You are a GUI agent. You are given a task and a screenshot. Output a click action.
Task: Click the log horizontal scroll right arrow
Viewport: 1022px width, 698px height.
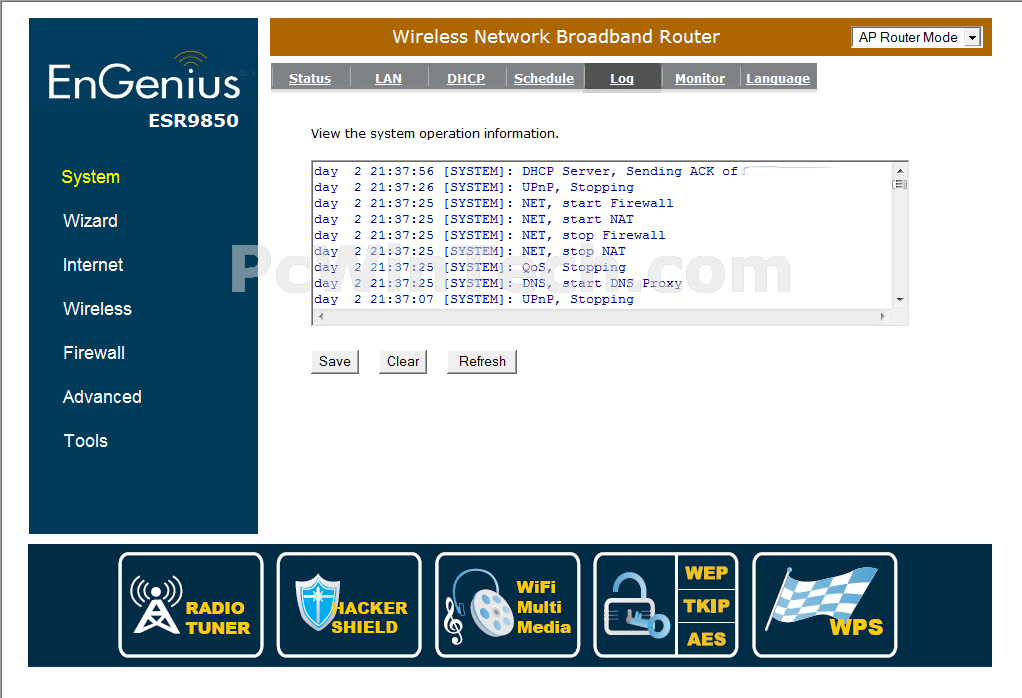point(883,316)
